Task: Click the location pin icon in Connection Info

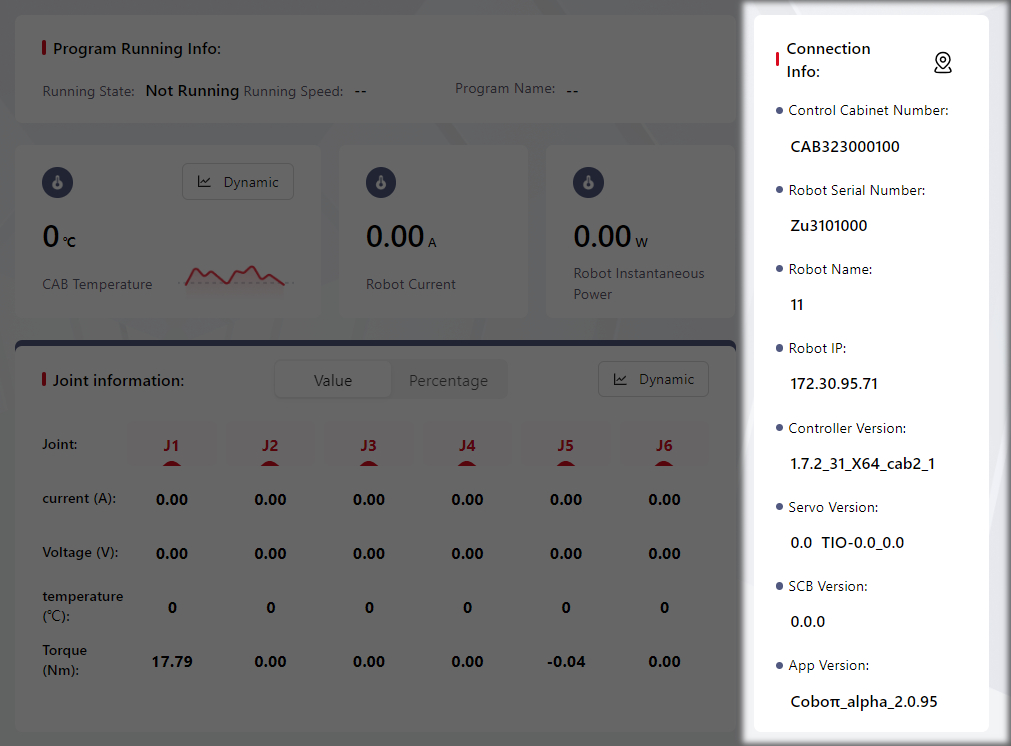Action: point(942,63)
